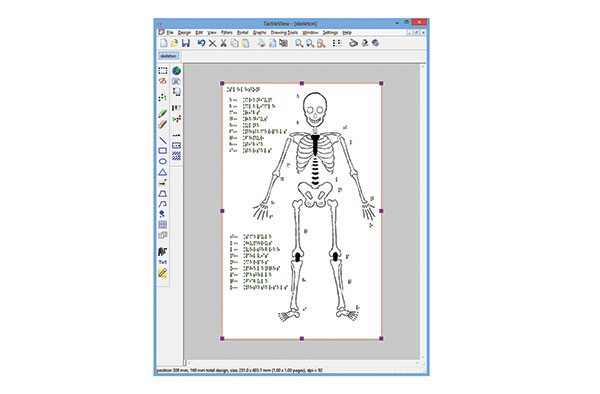600x394 pixels.
Task: Click the first magnifier zoom icon
Action: click(299, 43)
